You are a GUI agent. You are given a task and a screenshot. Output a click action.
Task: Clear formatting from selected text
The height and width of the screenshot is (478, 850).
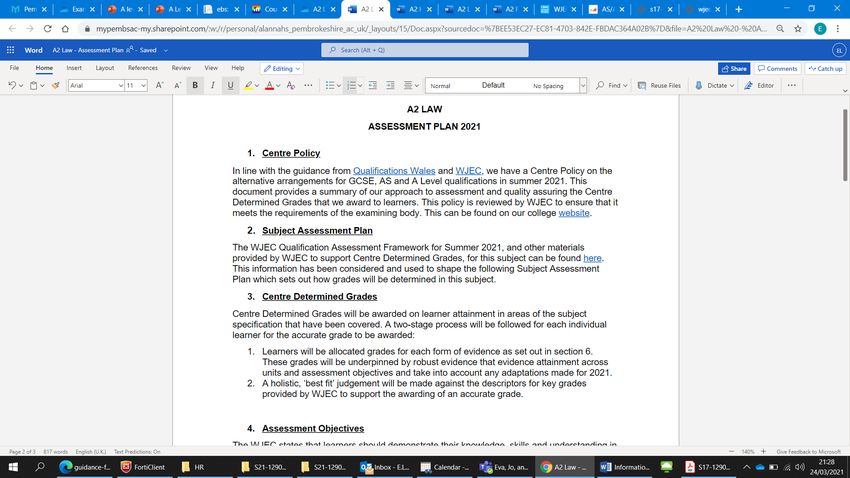click(x=291, y=86)
